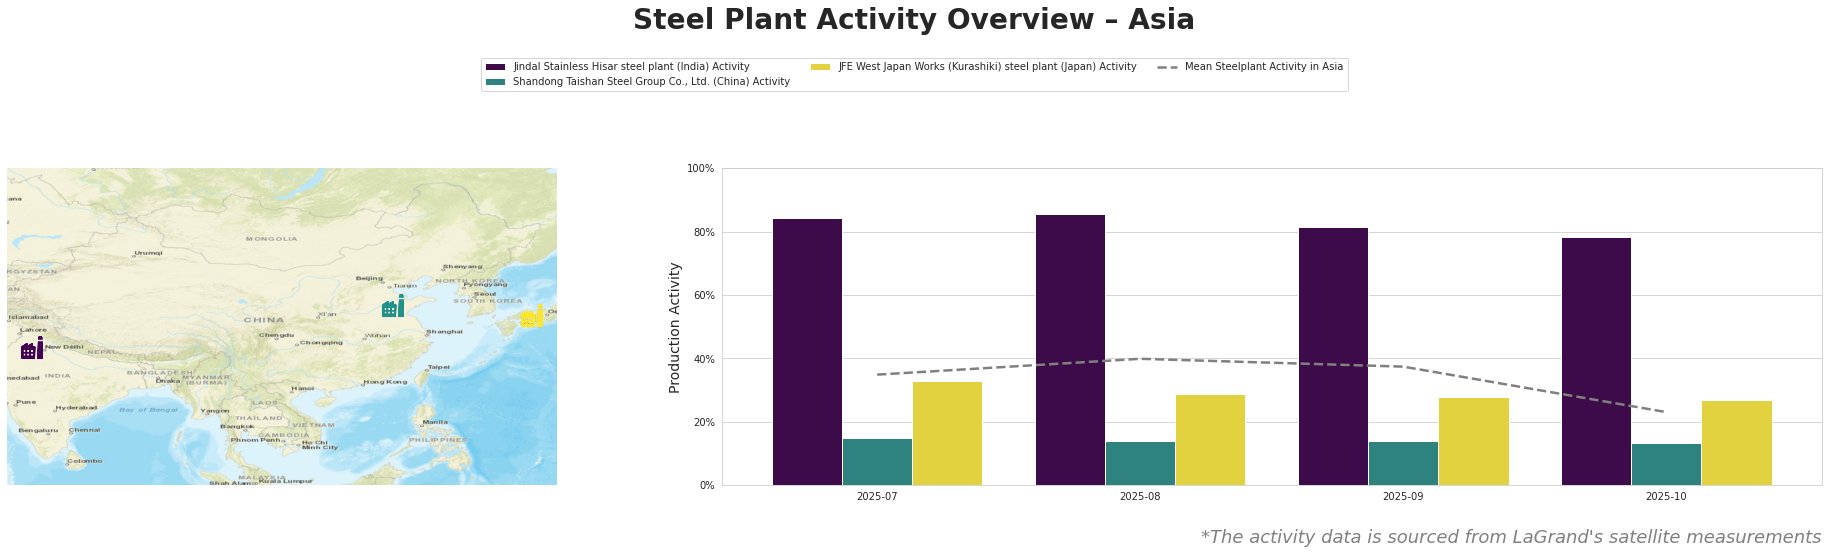Click the Production Activity axis title
1828x554 pixels.
[x=675, y=327]
